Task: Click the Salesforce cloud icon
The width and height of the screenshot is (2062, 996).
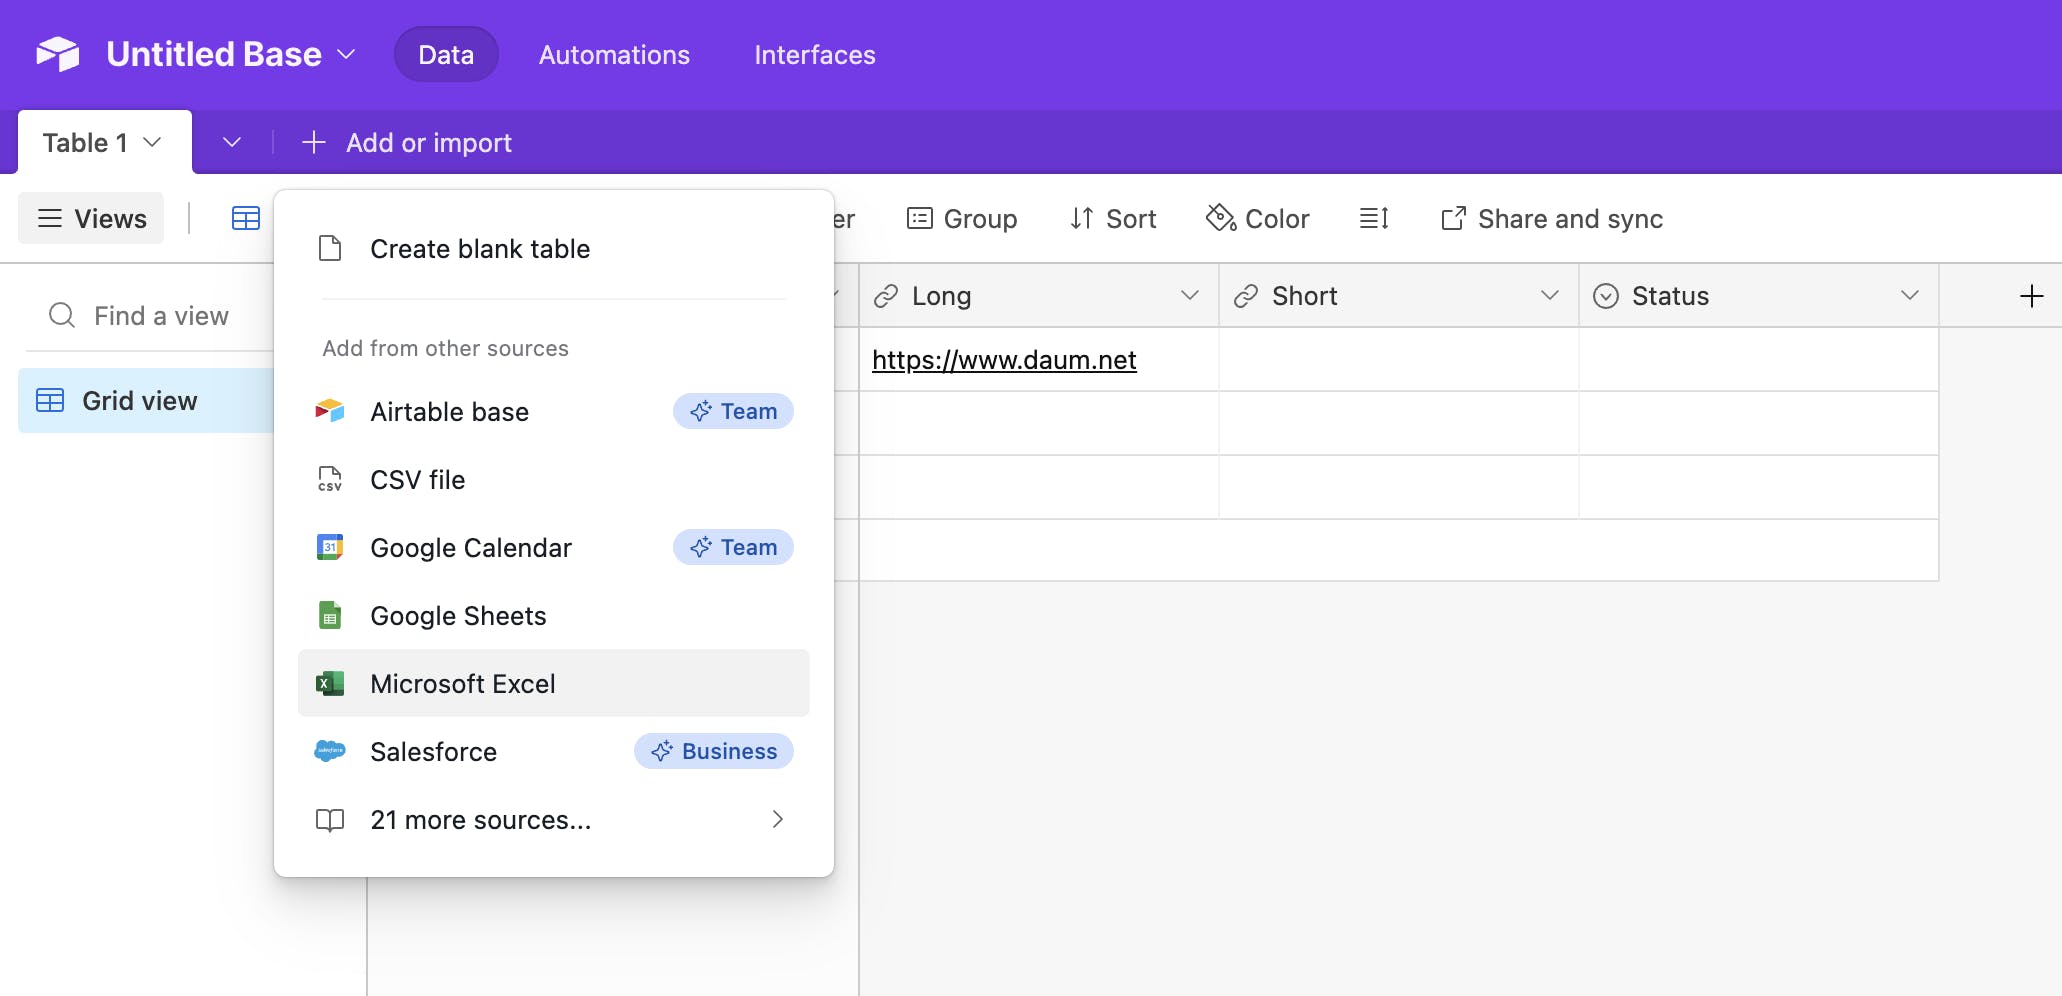Action: (330, 751)
